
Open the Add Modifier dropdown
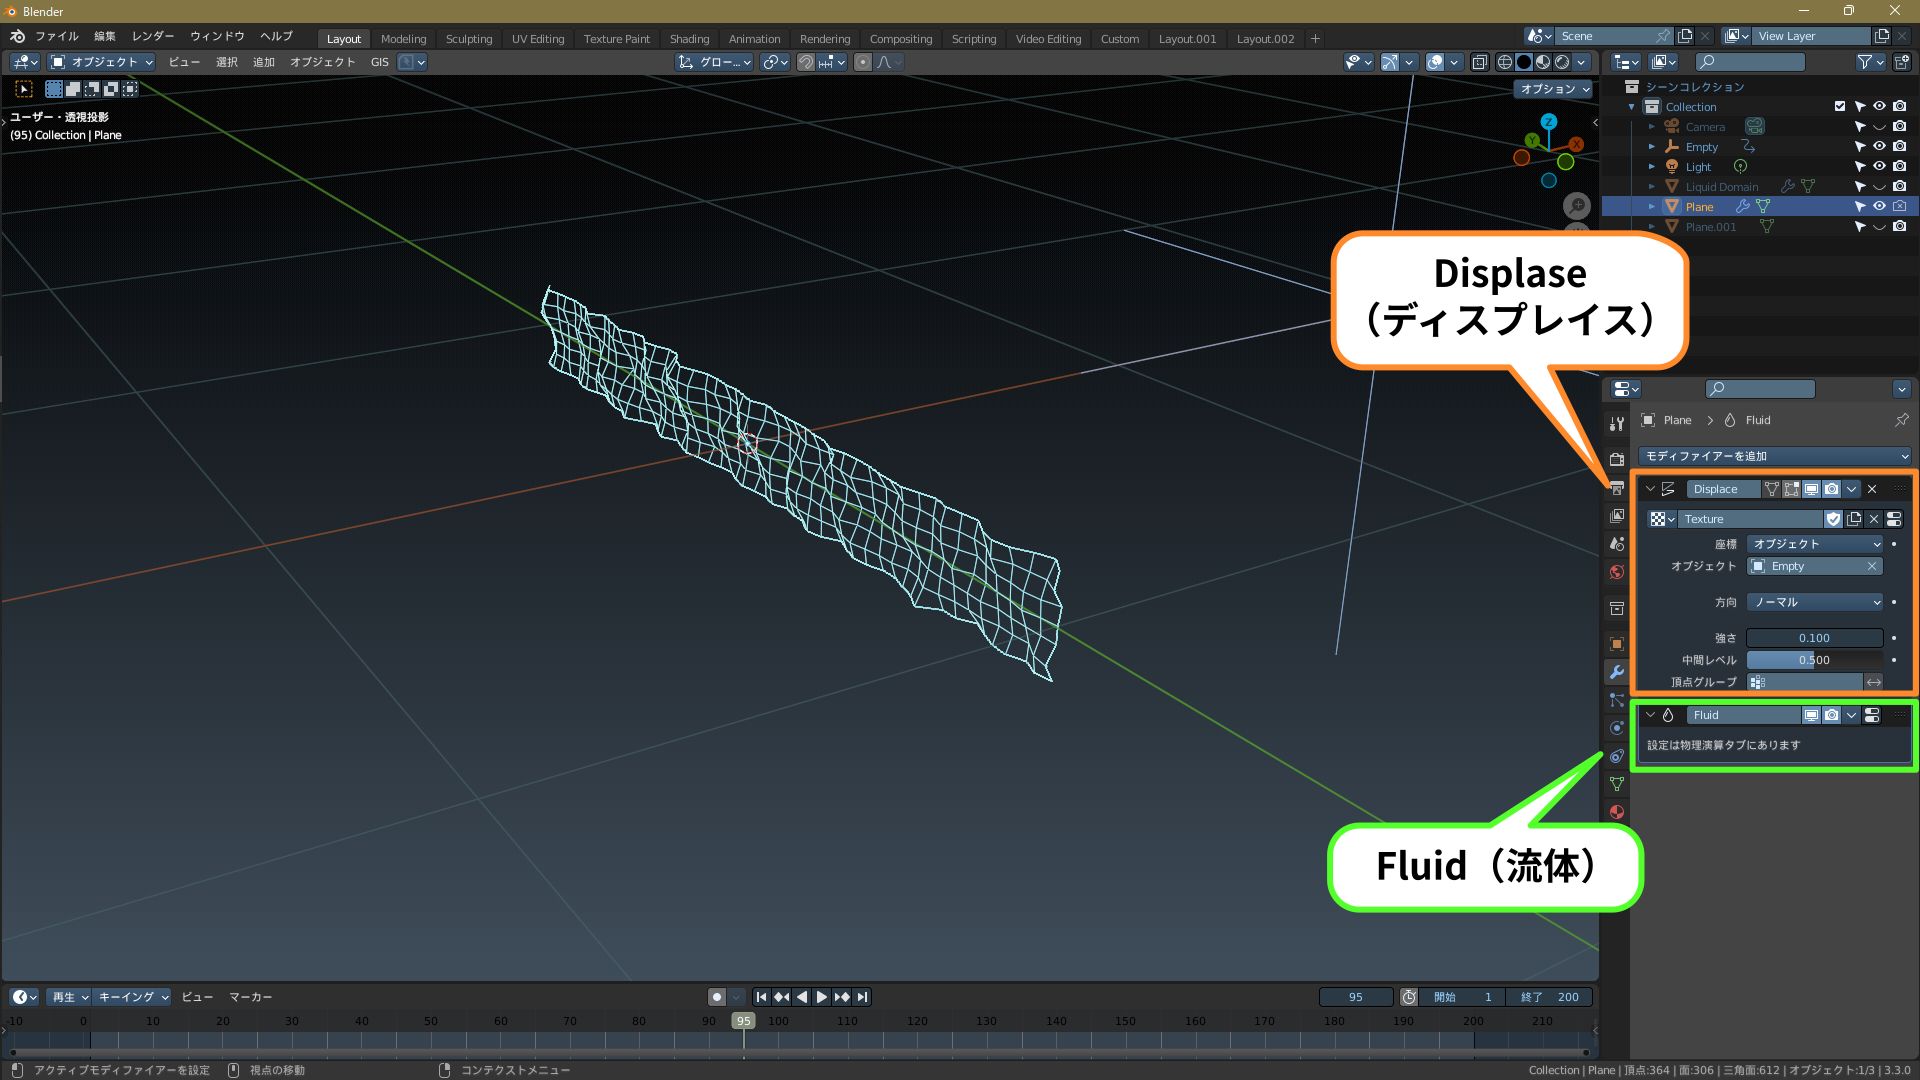tap(1775, 456)
